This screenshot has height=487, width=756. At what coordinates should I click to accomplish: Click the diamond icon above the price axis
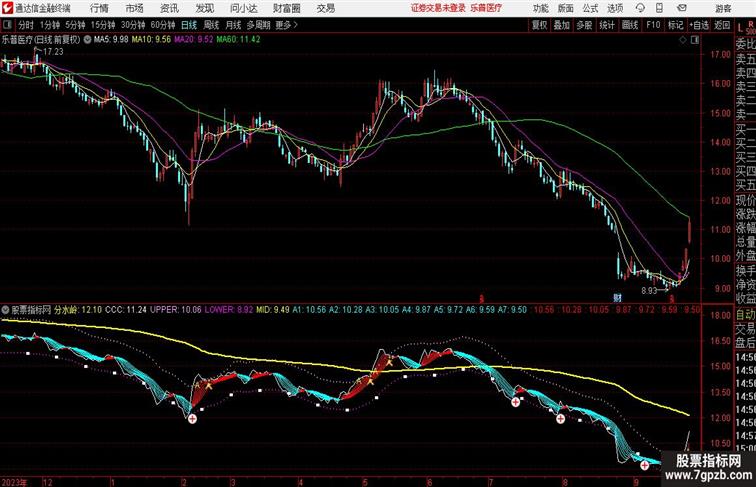click(x=683, y=40)
